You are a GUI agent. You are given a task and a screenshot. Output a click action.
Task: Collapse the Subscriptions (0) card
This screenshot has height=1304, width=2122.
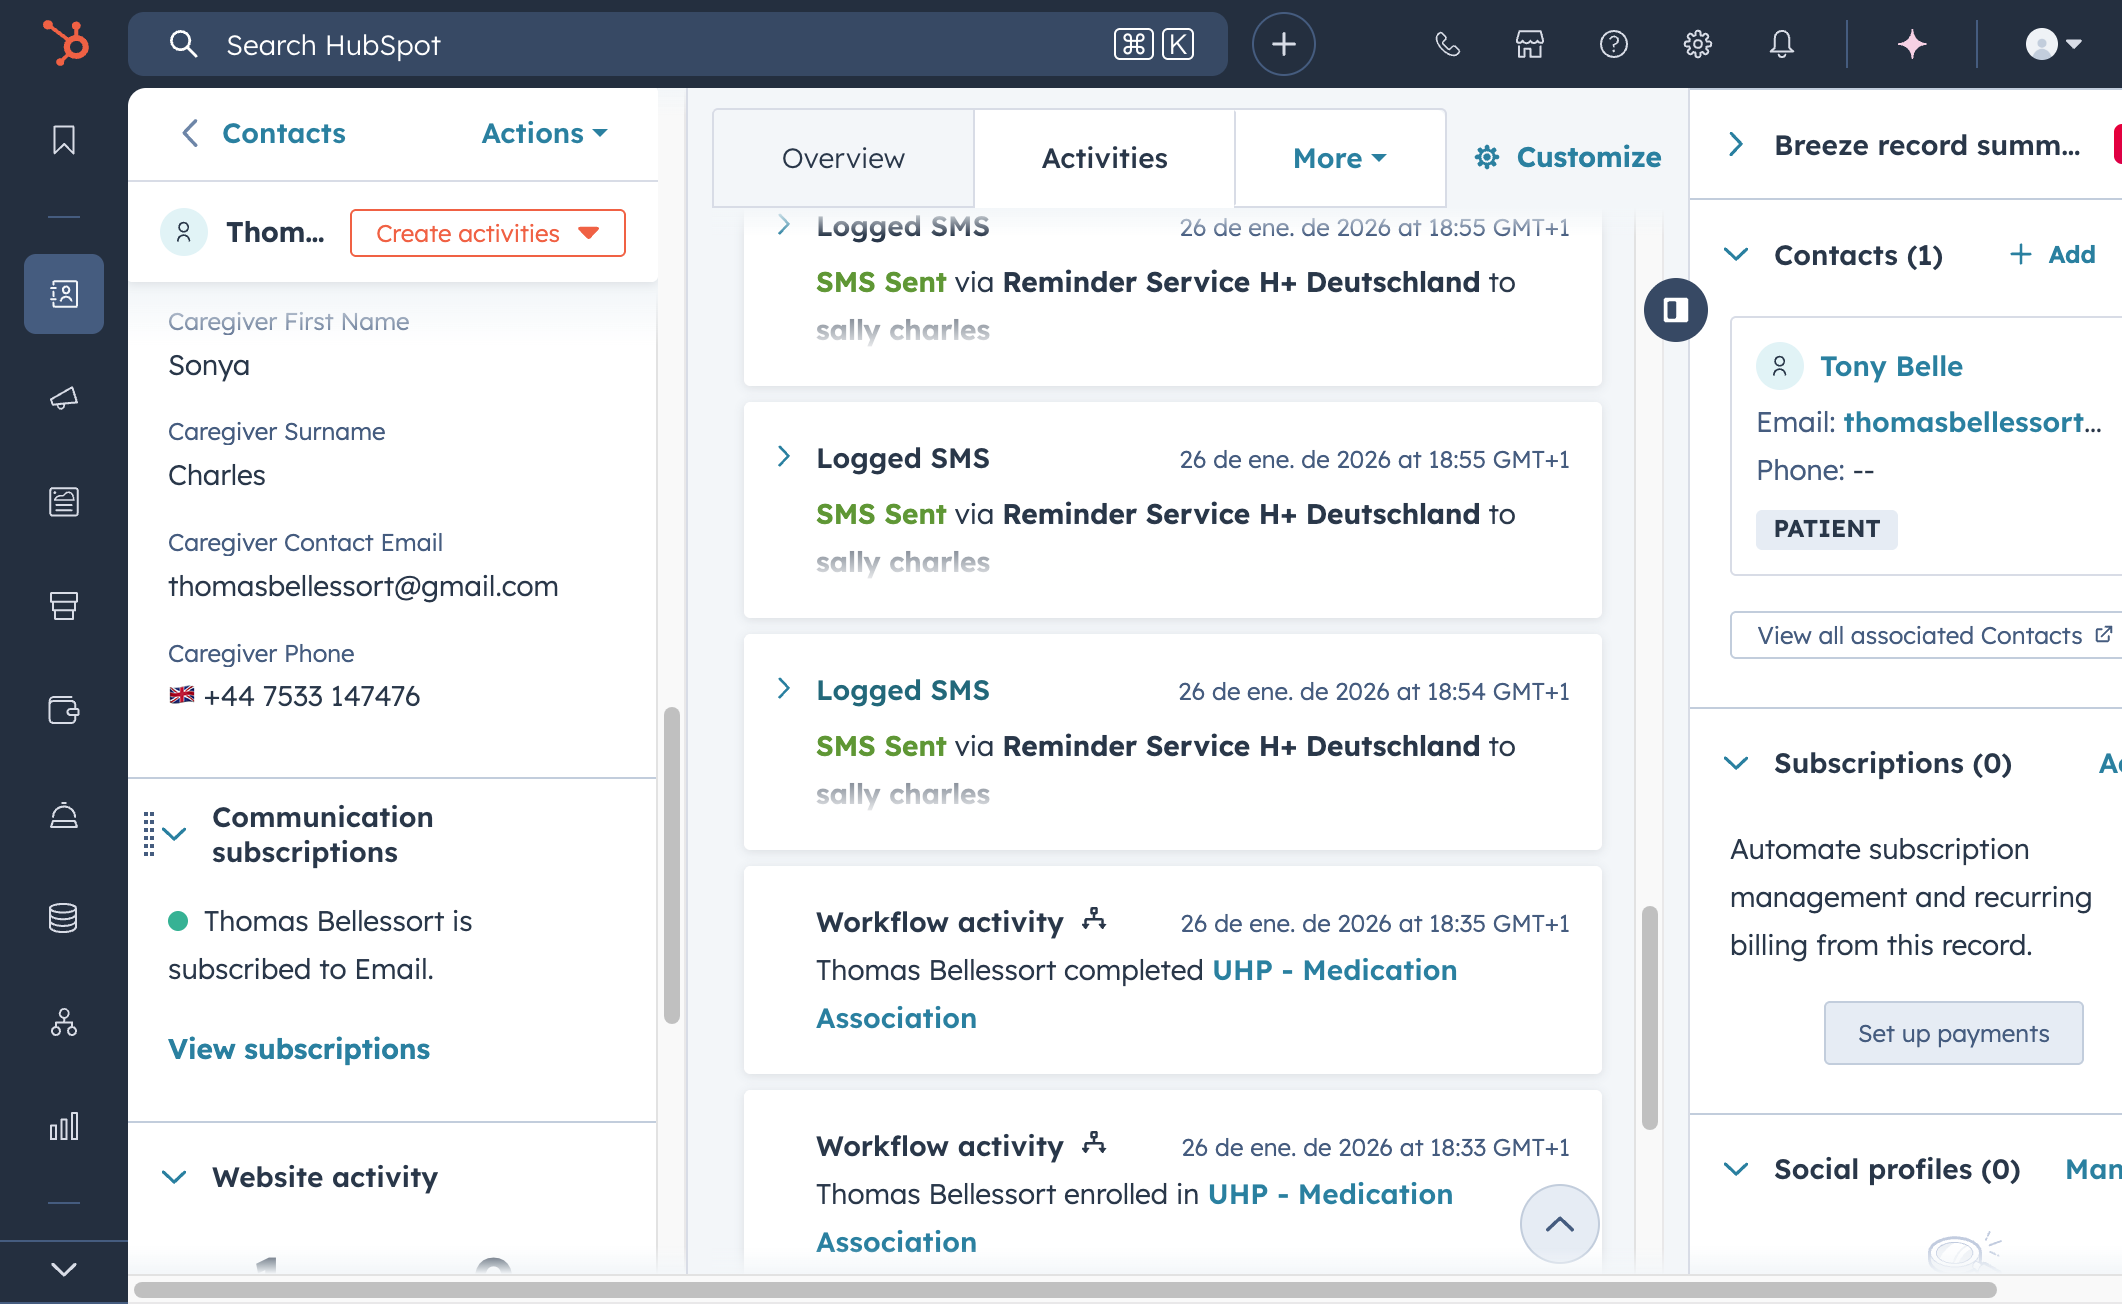[x=1737, y=763]
